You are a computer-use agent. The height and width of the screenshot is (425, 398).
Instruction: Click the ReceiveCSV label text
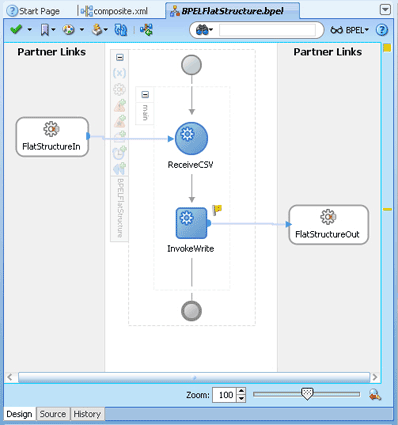[x=190, y=165]
